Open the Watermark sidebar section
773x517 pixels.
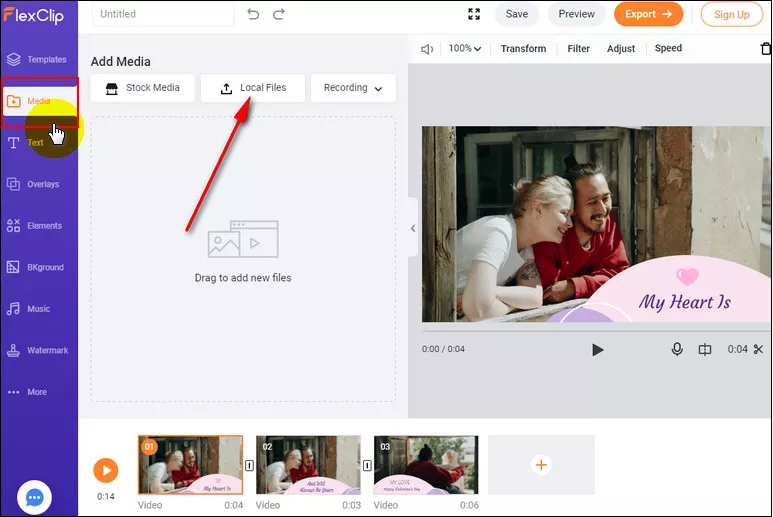(x=37, y=350)
